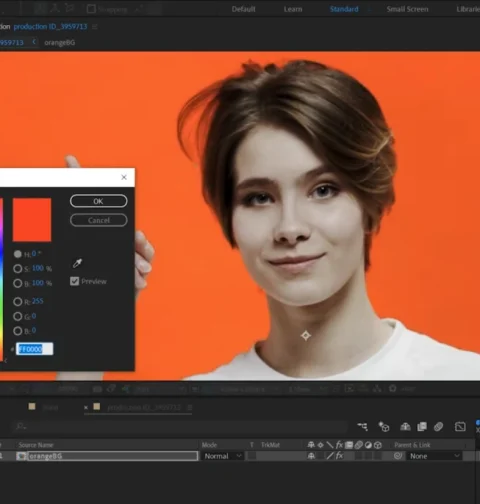Click the frame blending column header icon
The image size is (480, 504).
349,445
